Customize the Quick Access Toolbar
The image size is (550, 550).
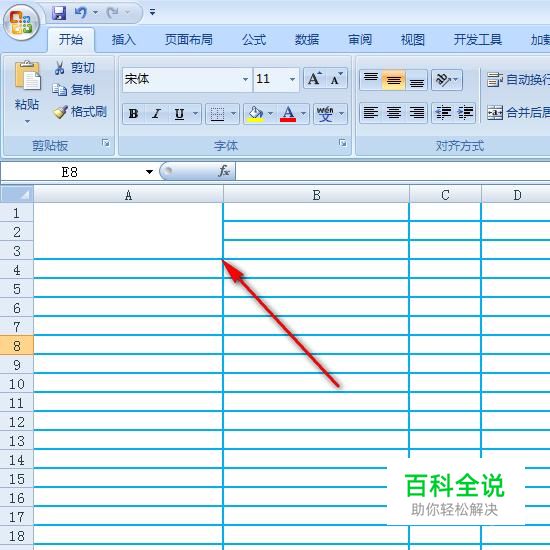152,13
